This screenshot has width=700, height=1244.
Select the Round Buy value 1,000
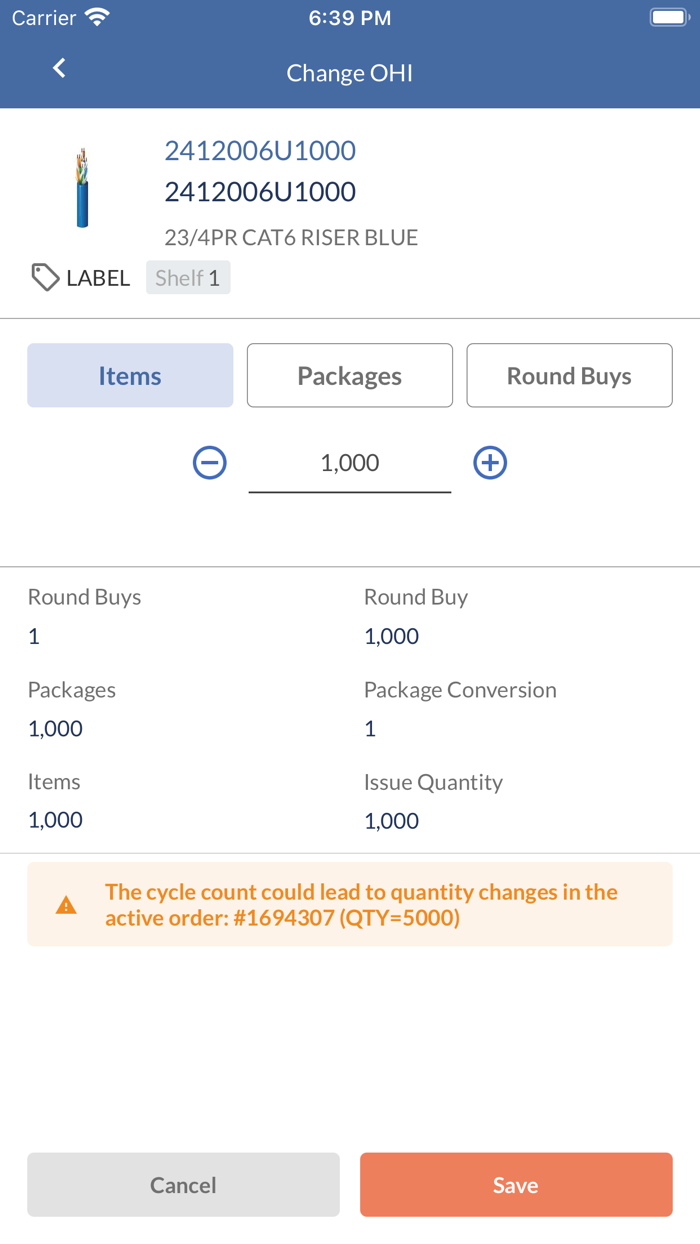point(391,636)
